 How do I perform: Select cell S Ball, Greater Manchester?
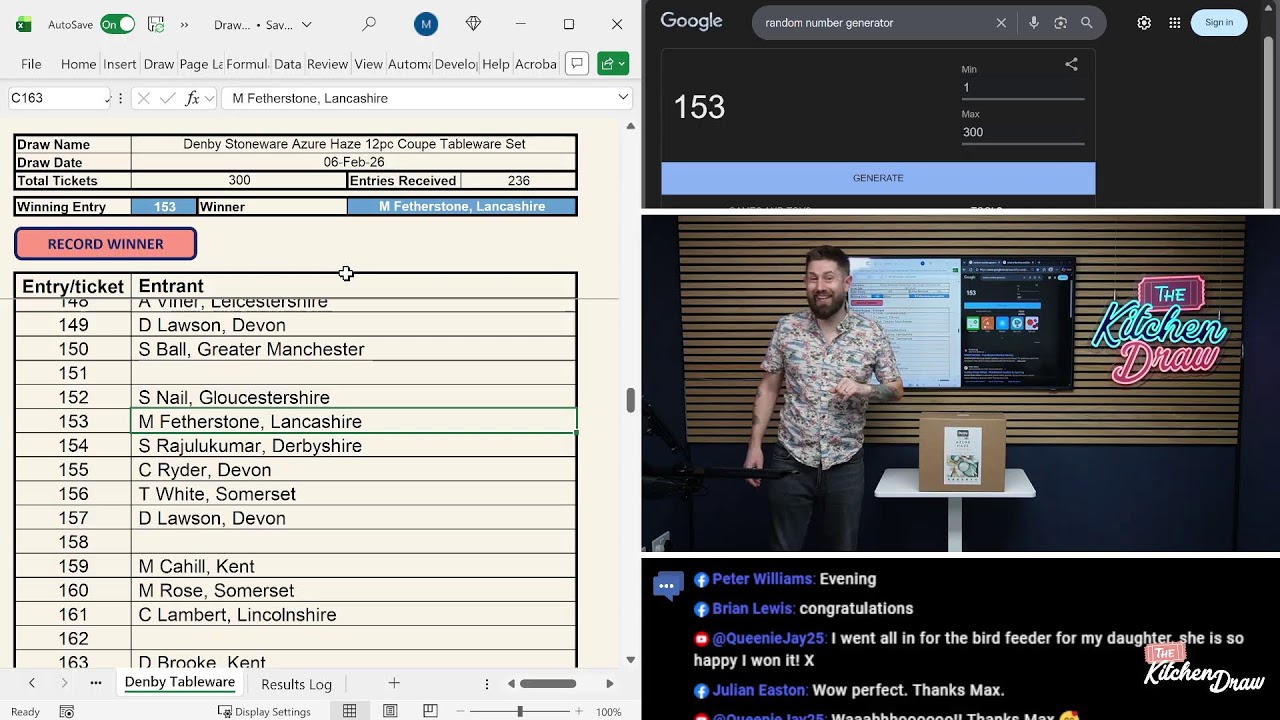(x=354, y=349)
